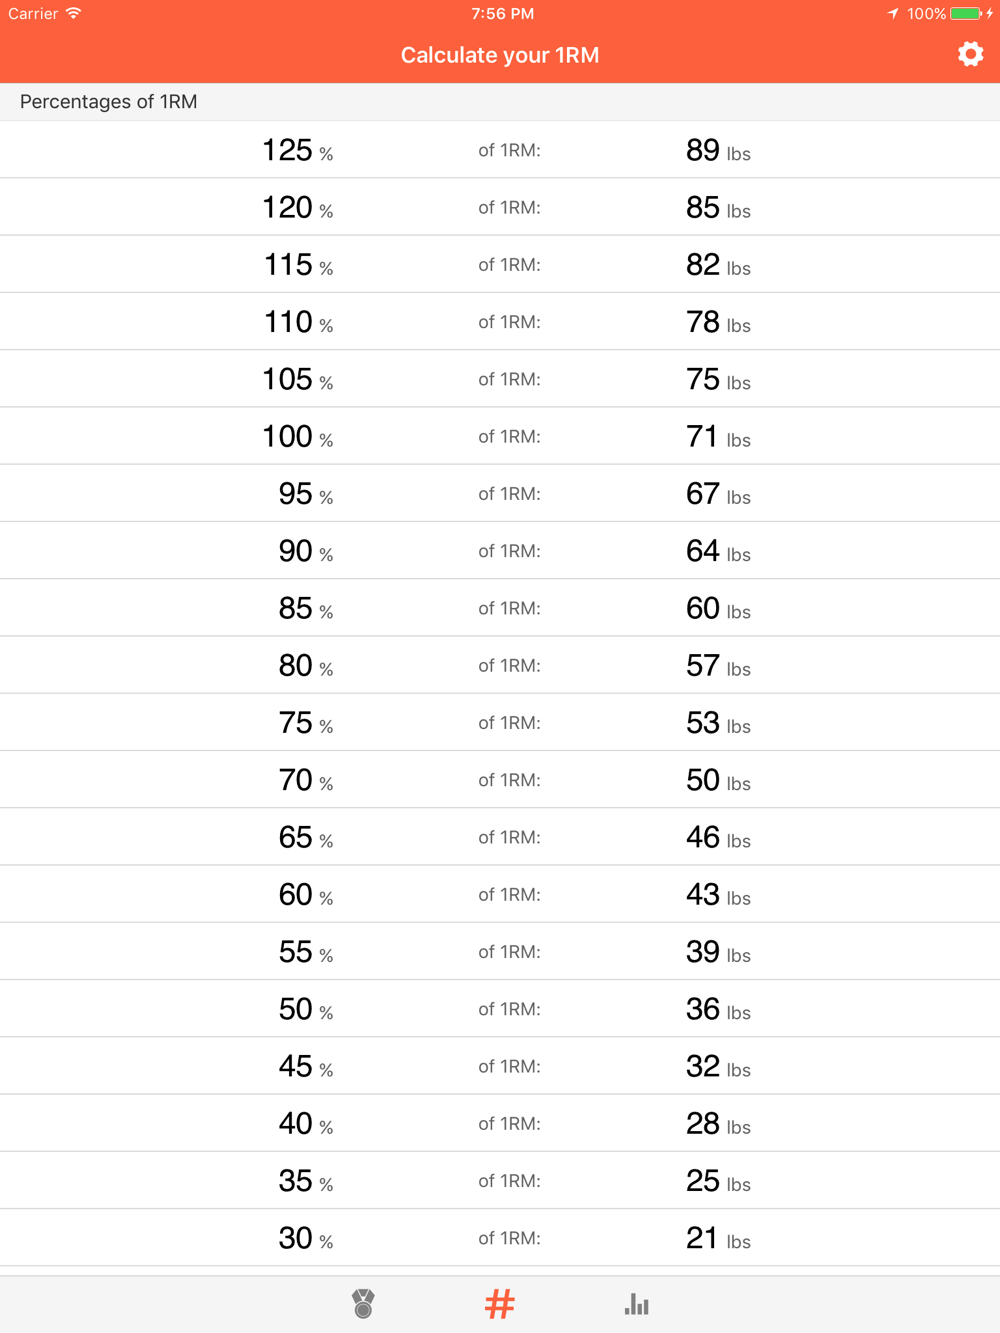Switch to the medal tab
Screen dimensions: 1000x1333
coord(363,1303)
